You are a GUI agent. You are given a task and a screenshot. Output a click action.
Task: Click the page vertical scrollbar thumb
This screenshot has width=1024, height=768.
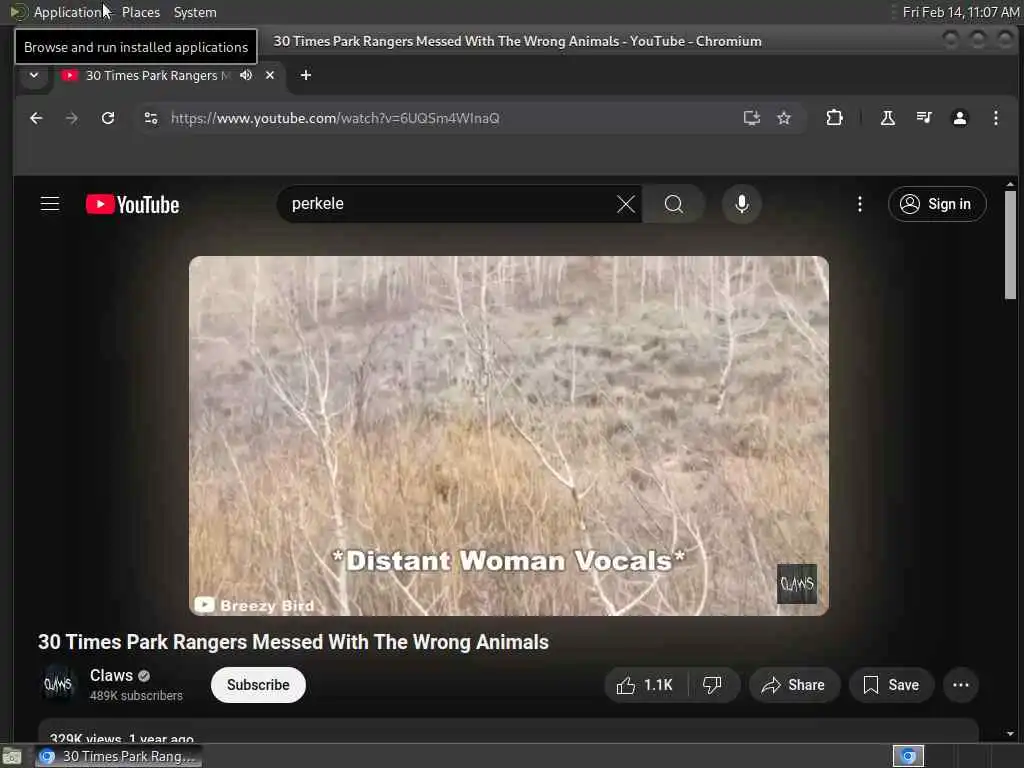(x=1010, y=244)
